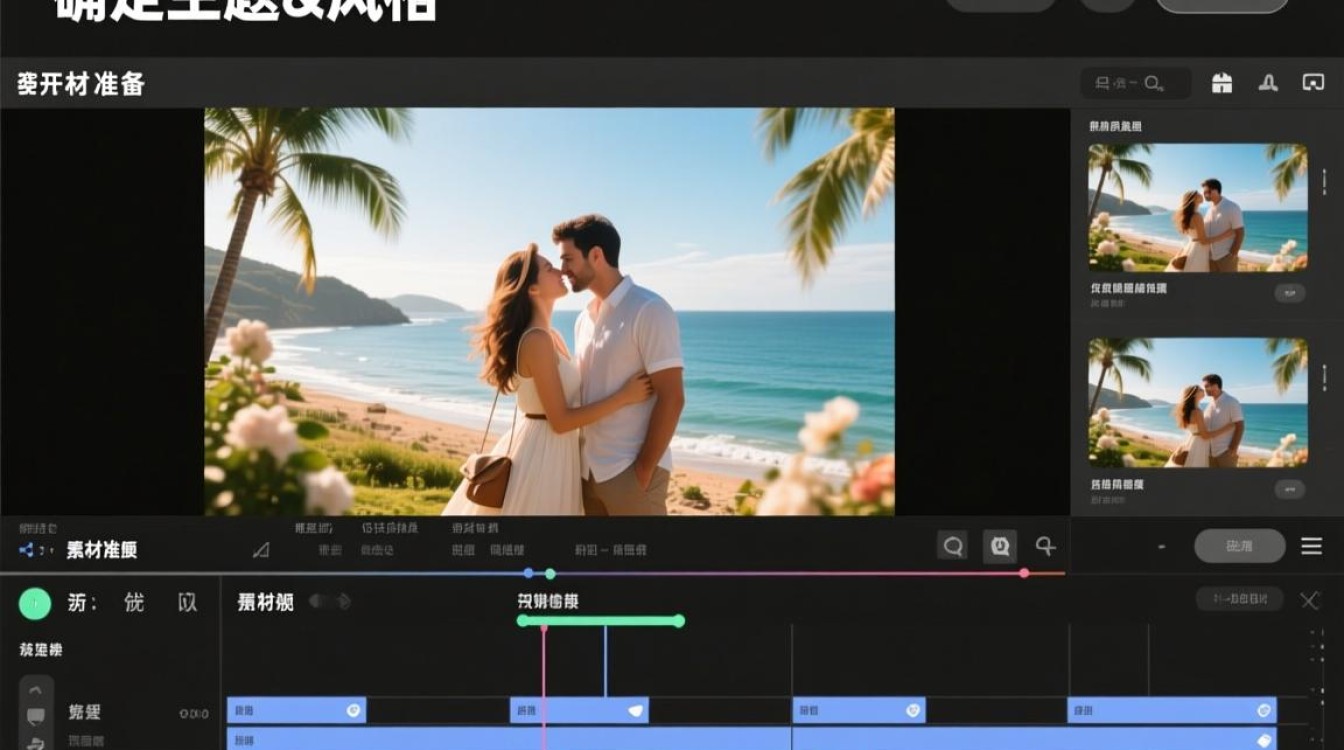Open the empty speech bubble tool
Image resolution: width=1344 pixels, height=750 pixels.
point(953,546)
